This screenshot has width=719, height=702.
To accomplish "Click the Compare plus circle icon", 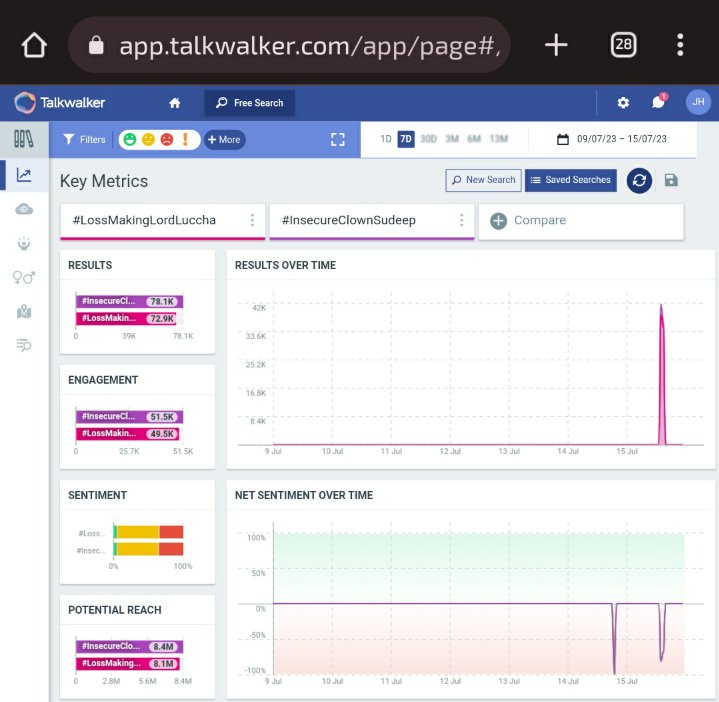I will point(498,221).
